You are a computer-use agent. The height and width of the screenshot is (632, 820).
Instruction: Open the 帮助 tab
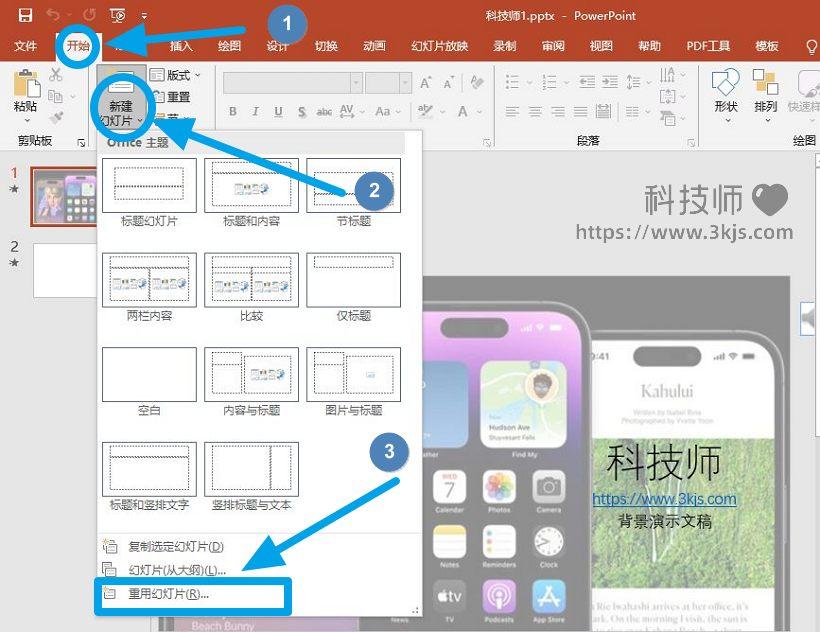(649, 46)
